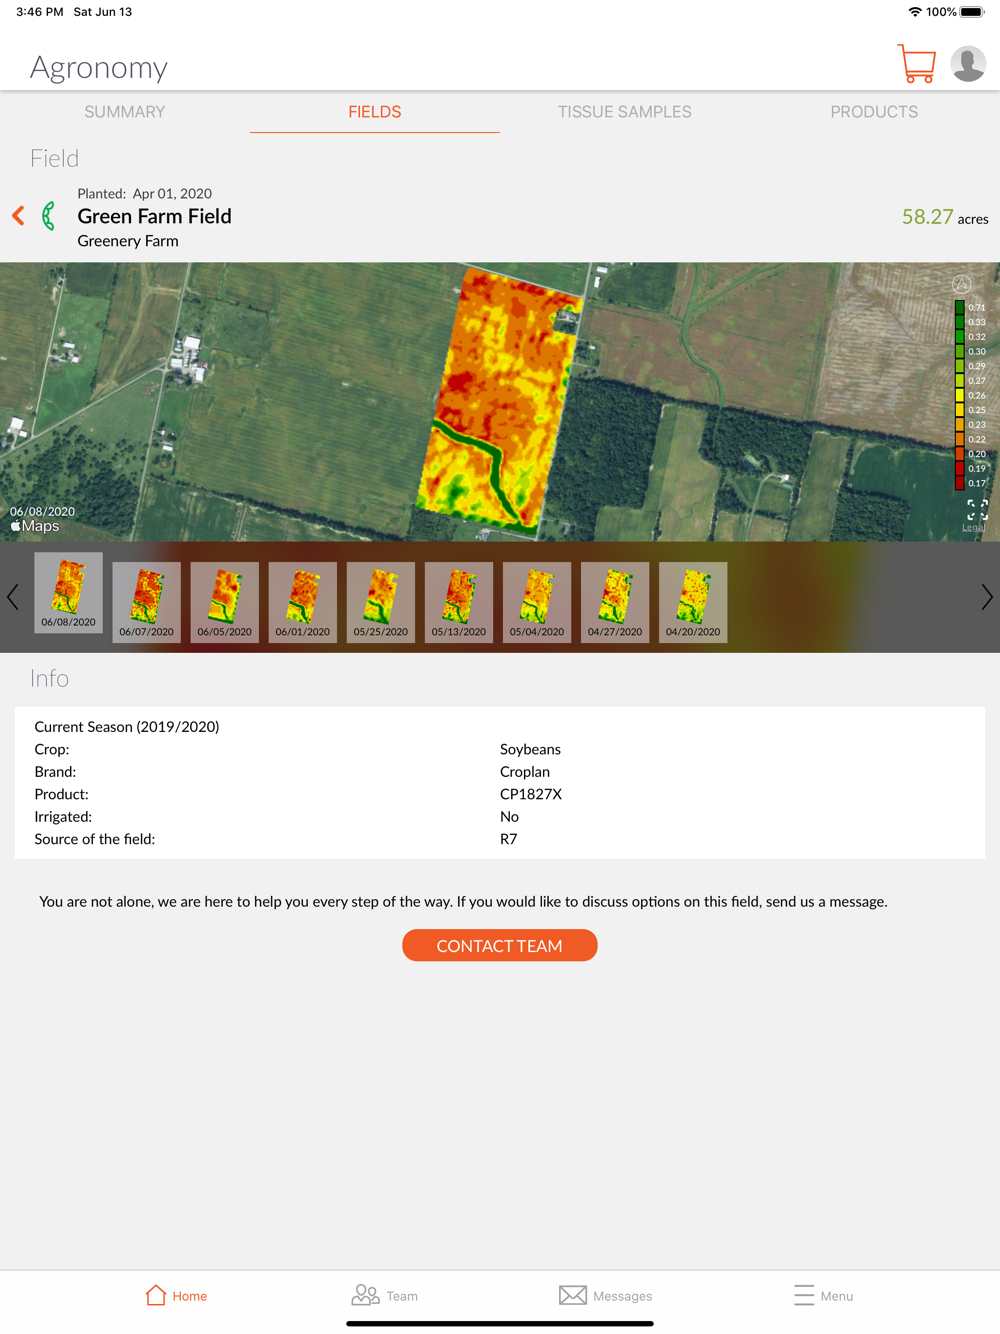Select the 04/27/2020 imagery thumbnail
The image size is (1000, 1334).
[615, 602]
